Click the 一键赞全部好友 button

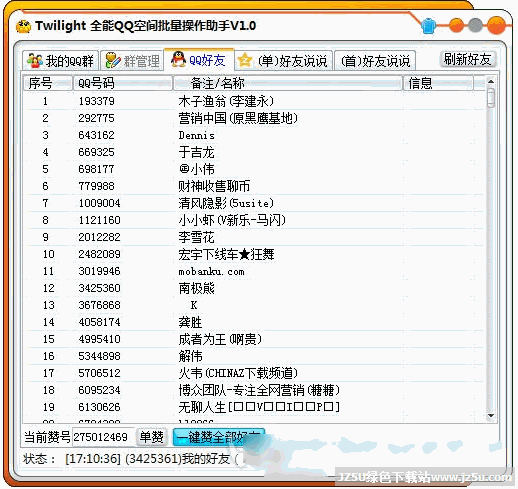[x=218, y=437]
